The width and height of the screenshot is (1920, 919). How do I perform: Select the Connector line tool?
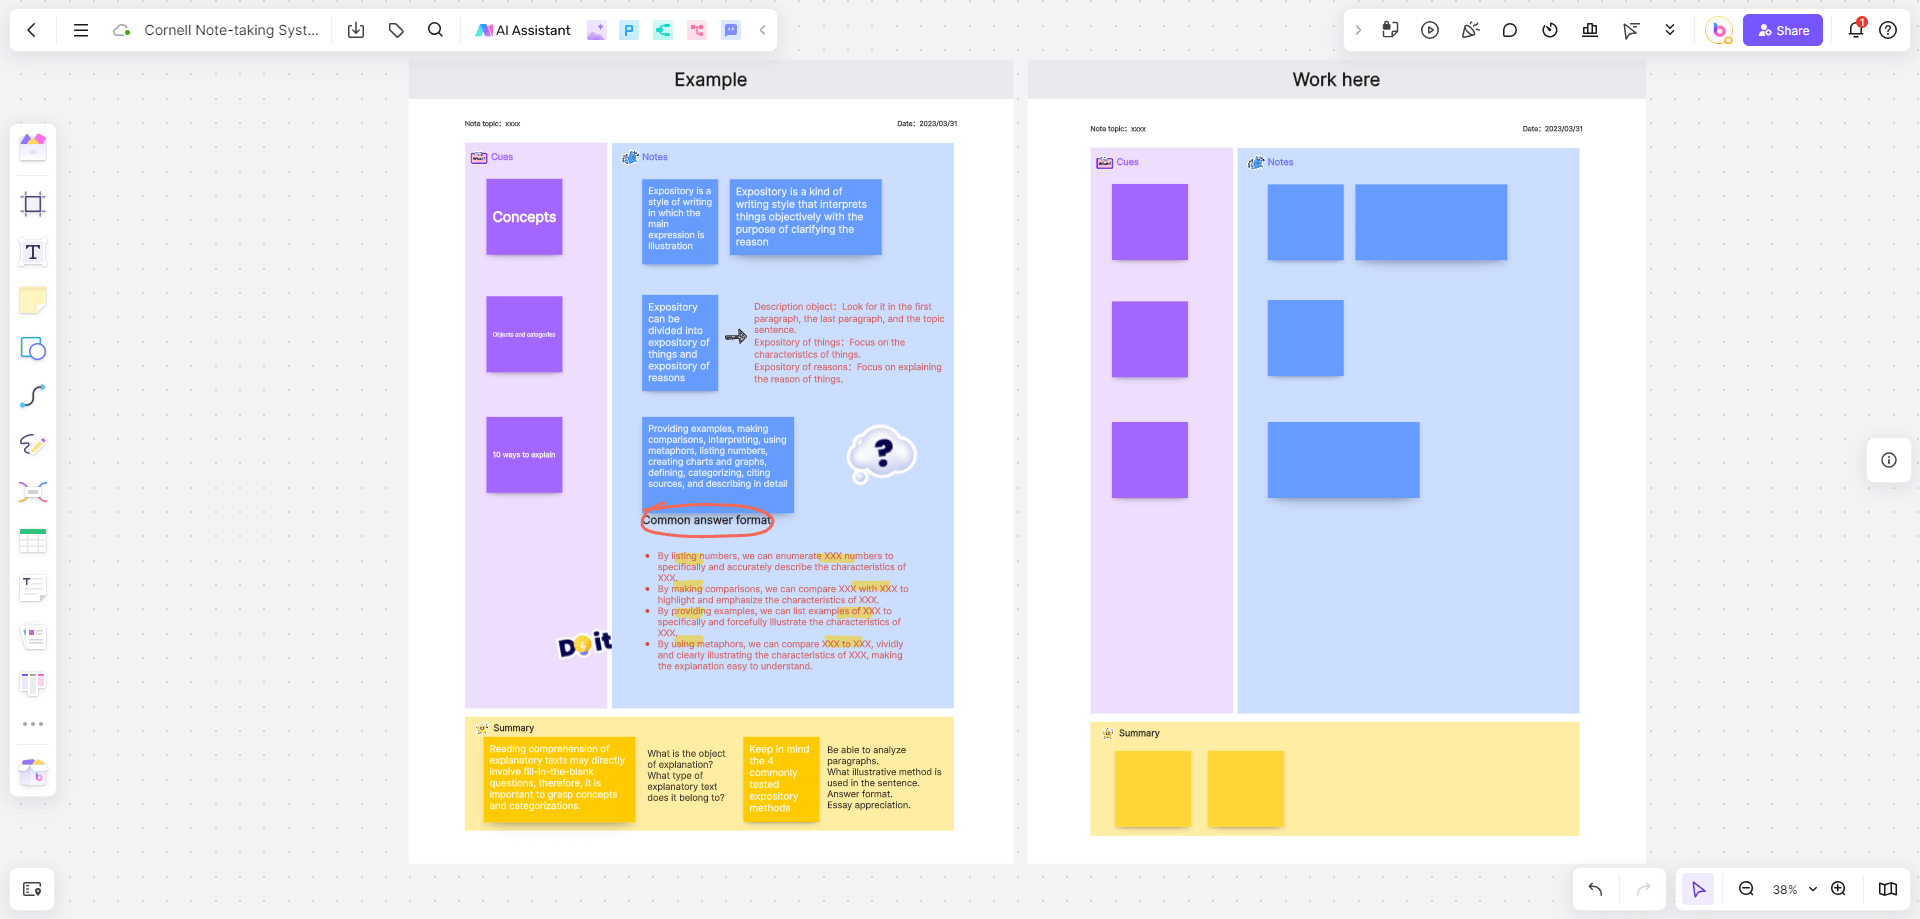33,396
